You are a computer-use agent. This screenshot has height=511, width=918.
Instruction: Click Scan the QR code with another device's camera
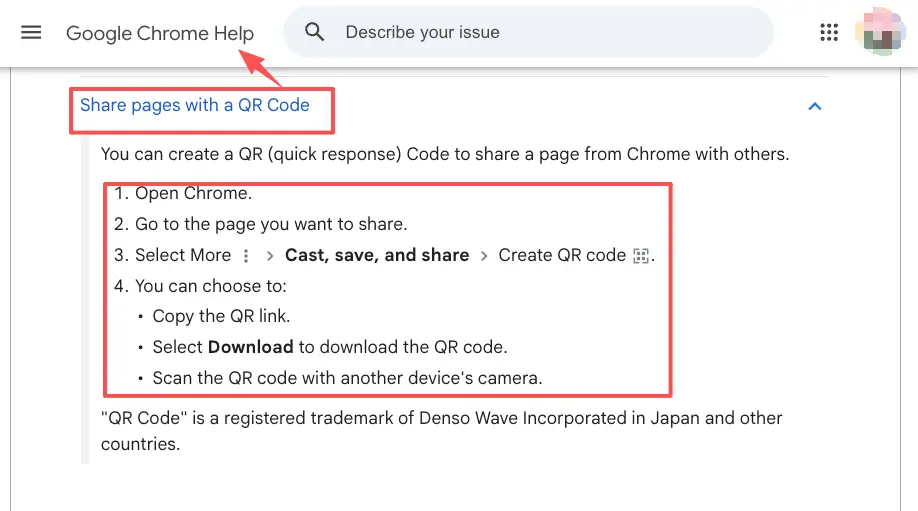[x=347, y=378]
